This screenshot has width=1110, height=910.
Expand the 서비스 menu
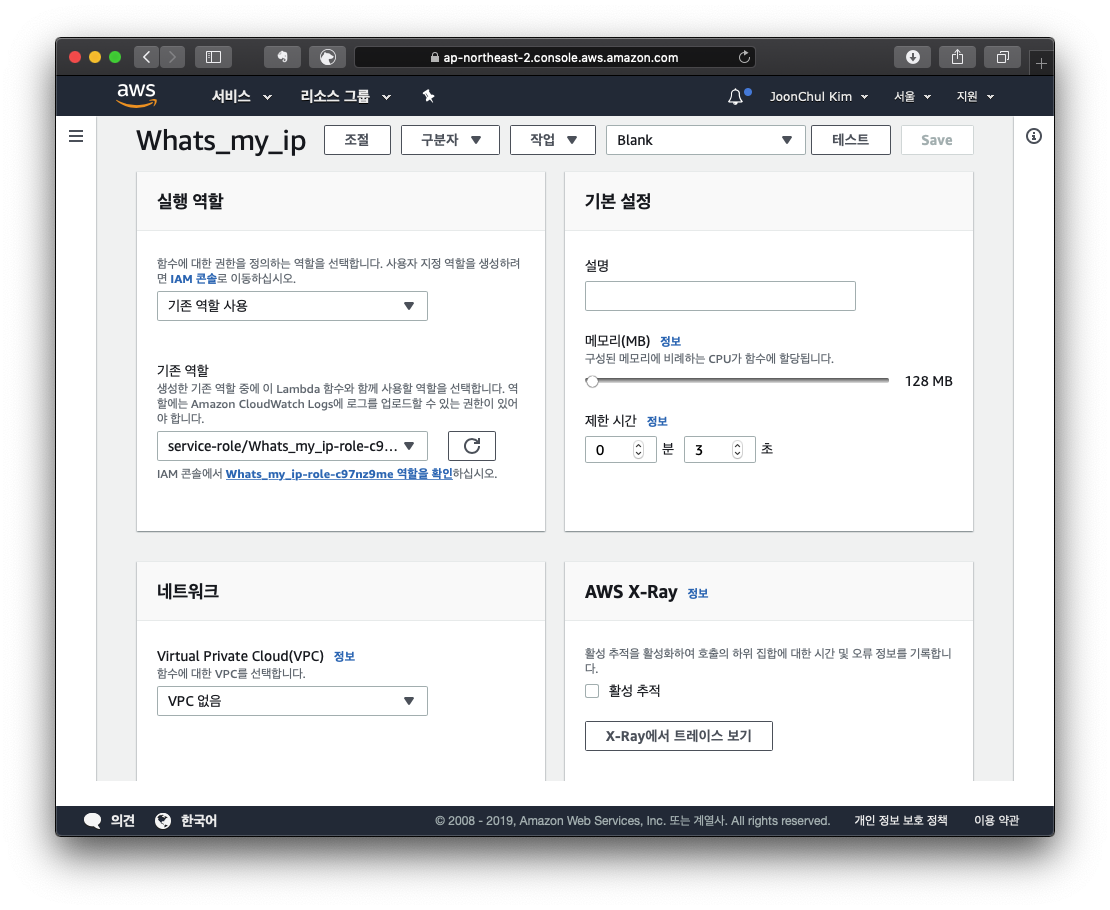pyautogui.click(x=242, y=96)
